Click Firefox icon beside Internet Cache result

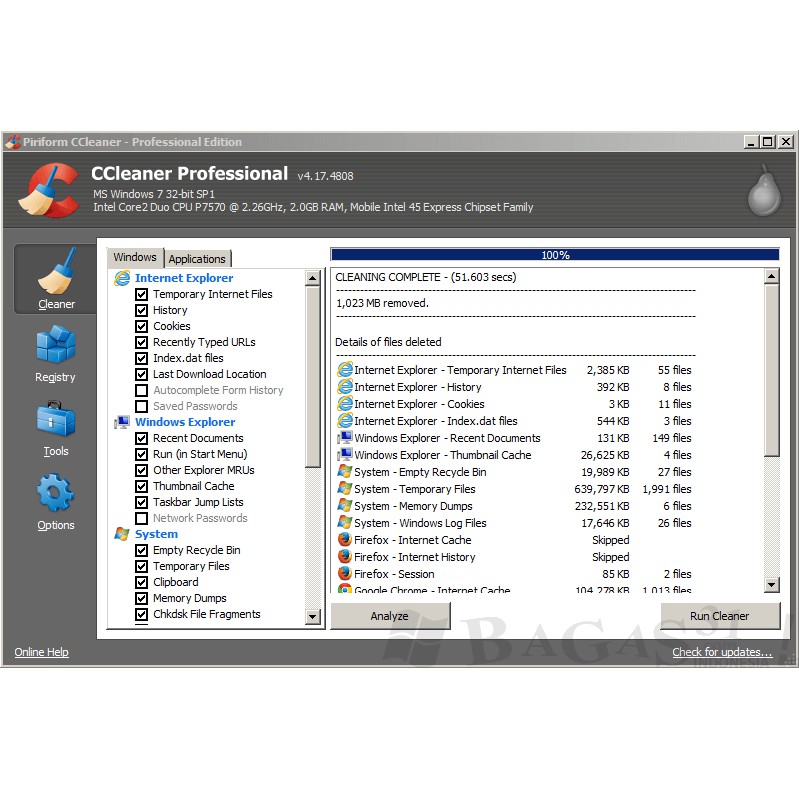point(345,540)
